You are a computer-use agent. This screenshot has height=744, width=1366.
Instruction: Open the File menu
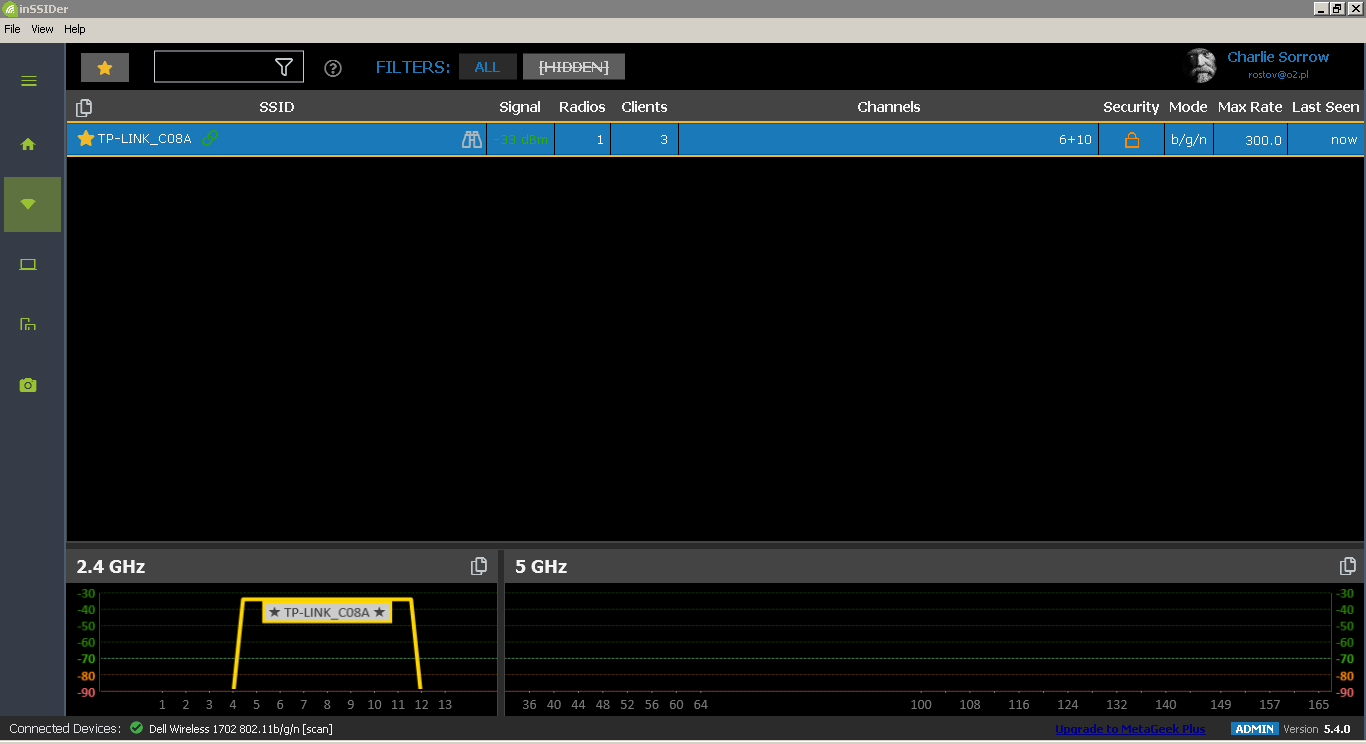pyautogui.click(x=12, y=29)
